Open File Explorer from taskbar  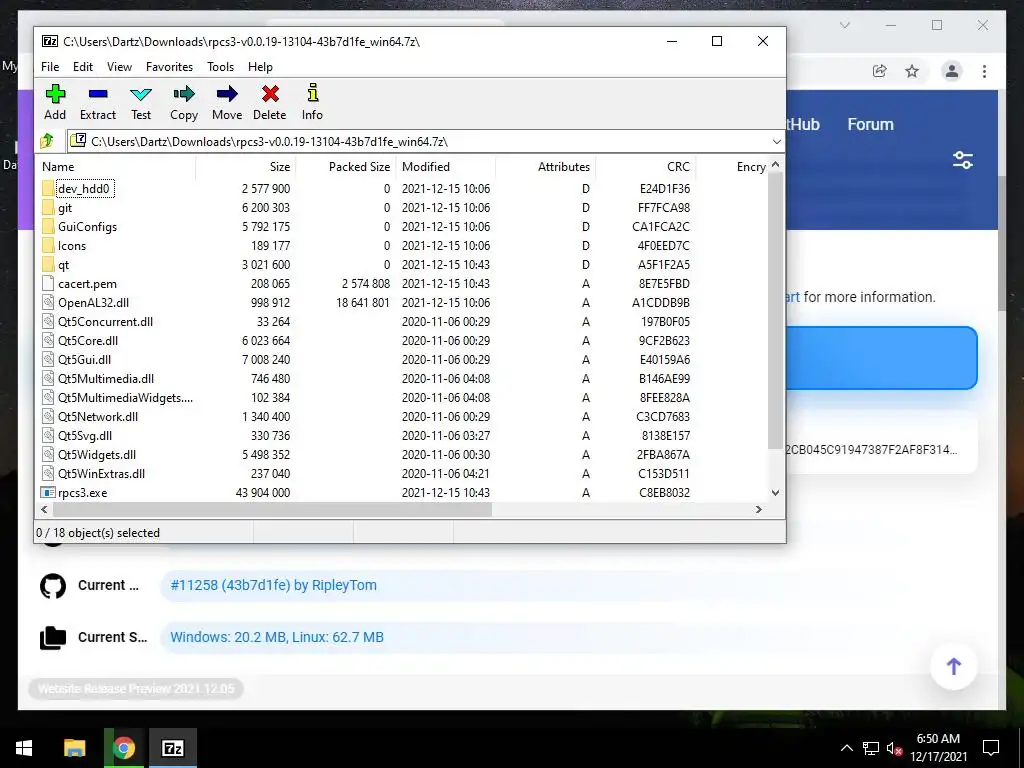(74, 748)
